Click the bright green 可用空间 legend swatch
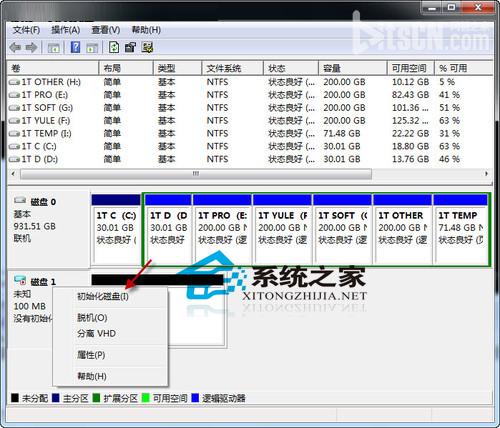The width and height of the screenshot is (500, 428). (x=146, y=398)
